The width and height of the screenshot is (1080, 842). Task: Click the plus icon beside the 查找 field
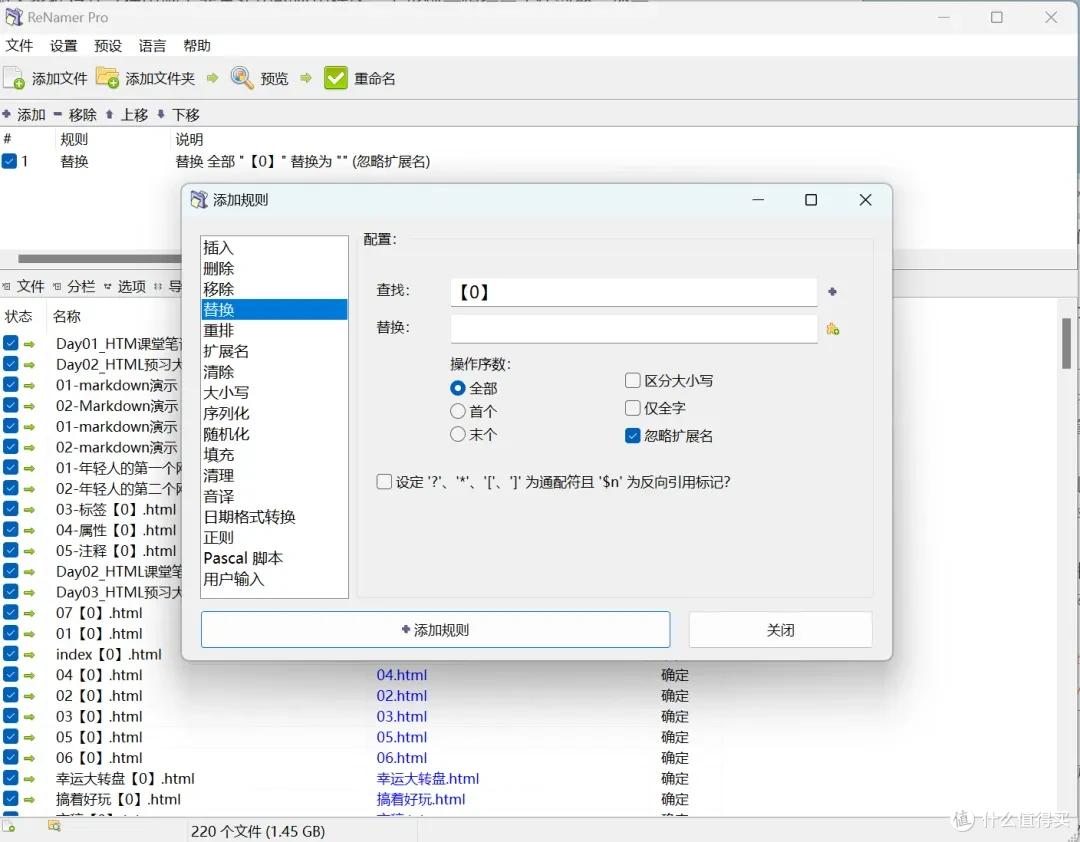pyautogui.click(x=832, y=291)
